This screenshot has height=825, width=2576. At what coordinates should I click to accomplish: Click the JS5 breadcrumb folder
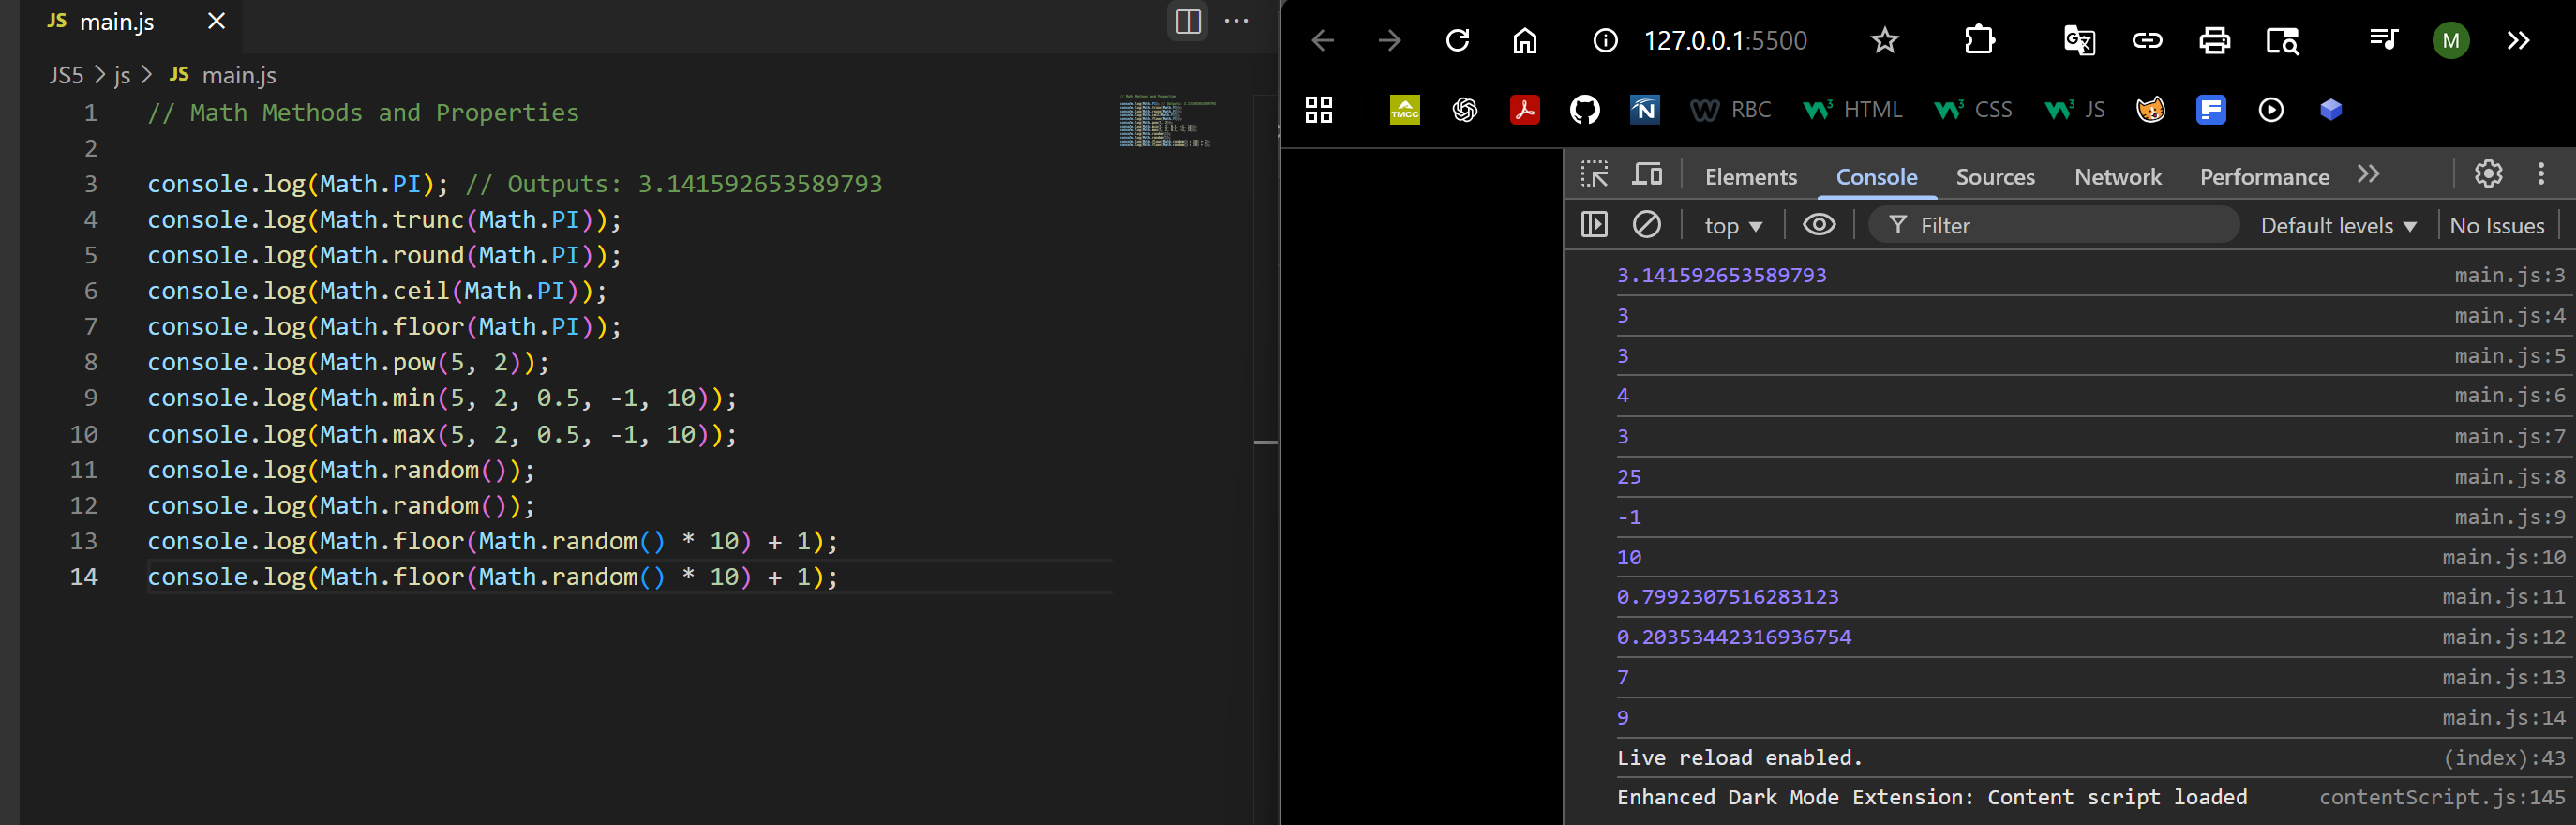click(66, 75)
